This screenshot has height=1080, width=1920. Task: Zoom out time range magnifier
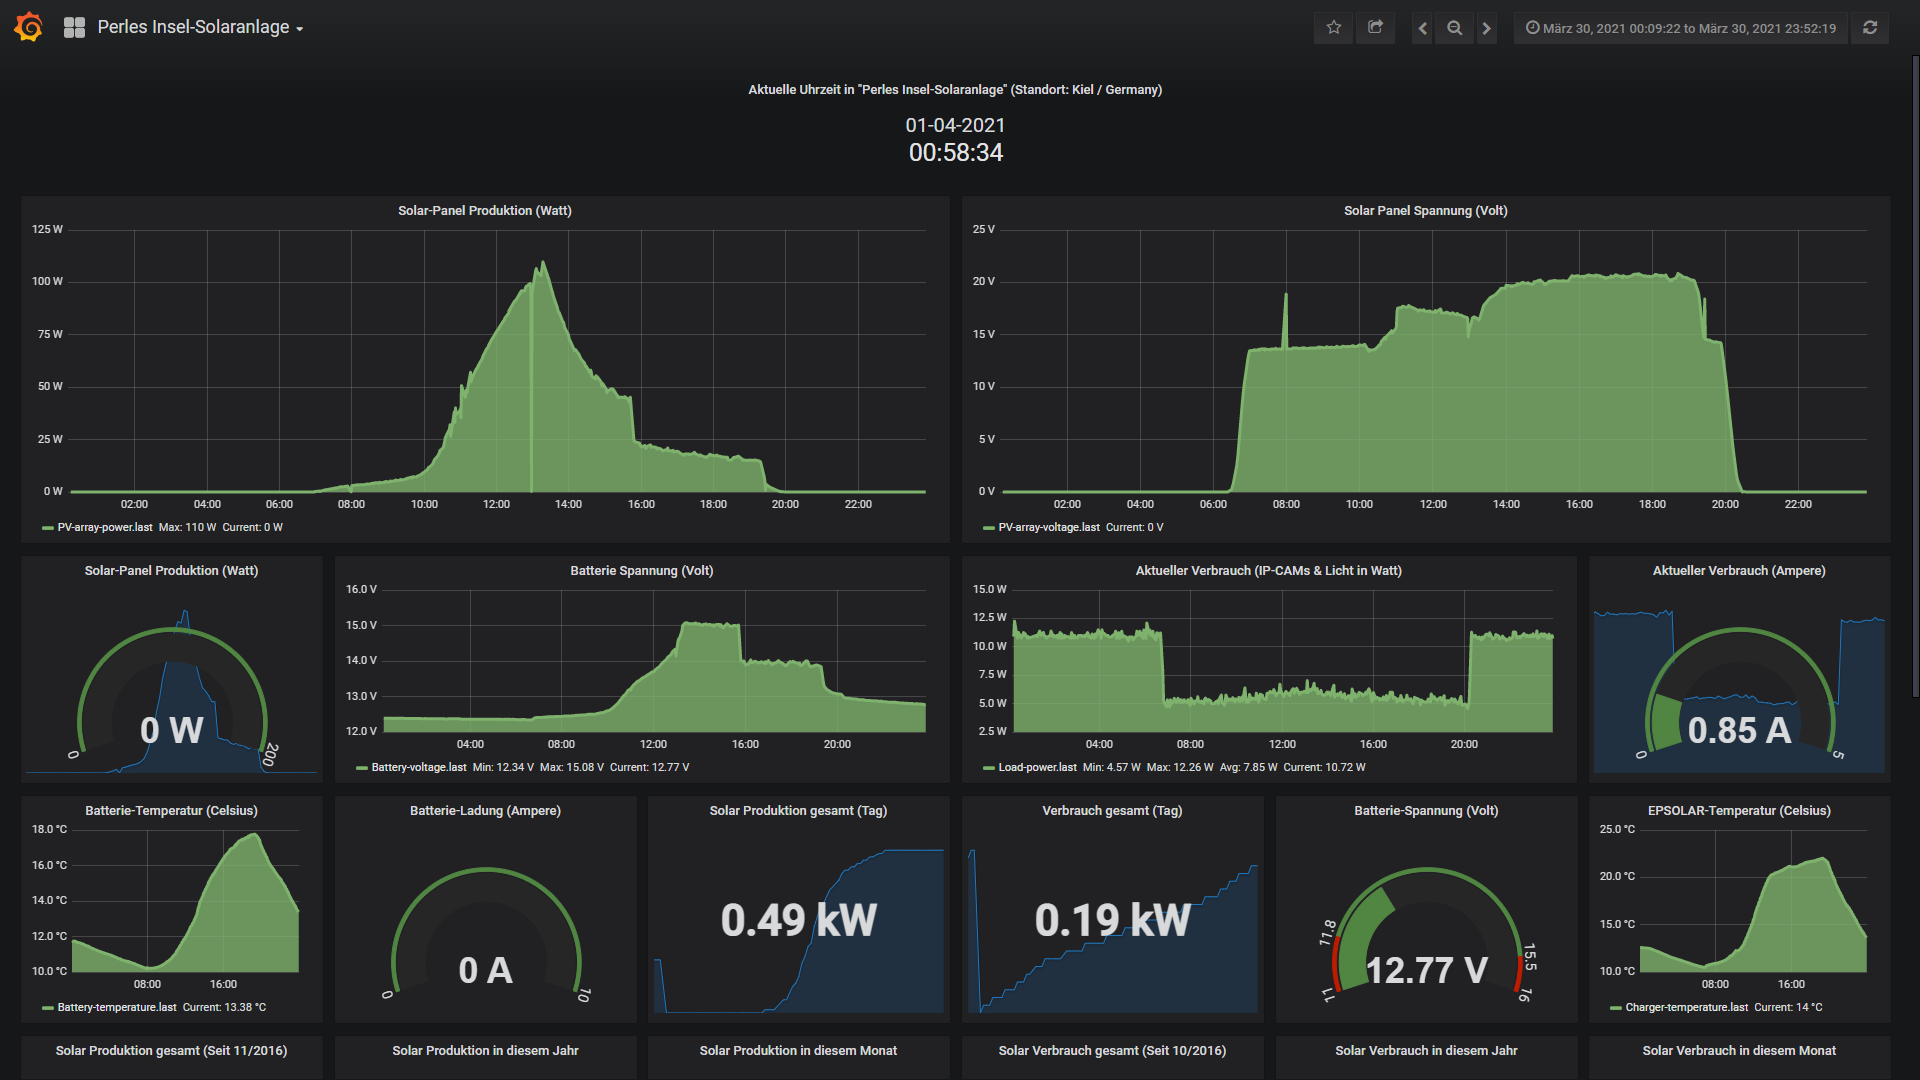pos(1454,28)
